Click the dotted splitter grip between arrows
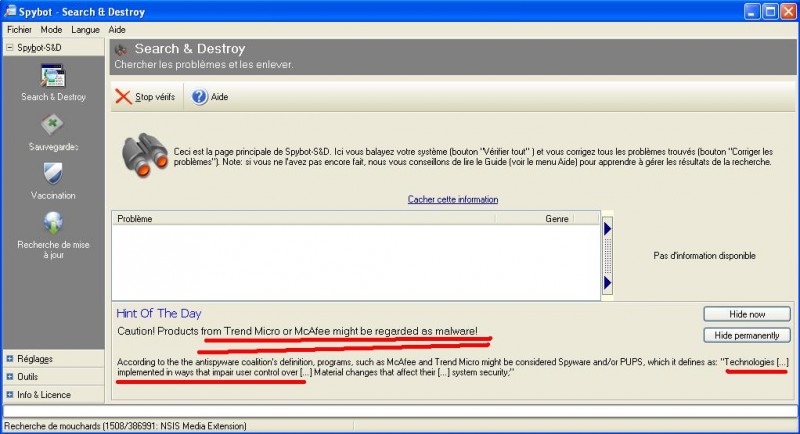The height and width of the screenshot is (434, 800). pyautogui.click(x=608, y=255)
